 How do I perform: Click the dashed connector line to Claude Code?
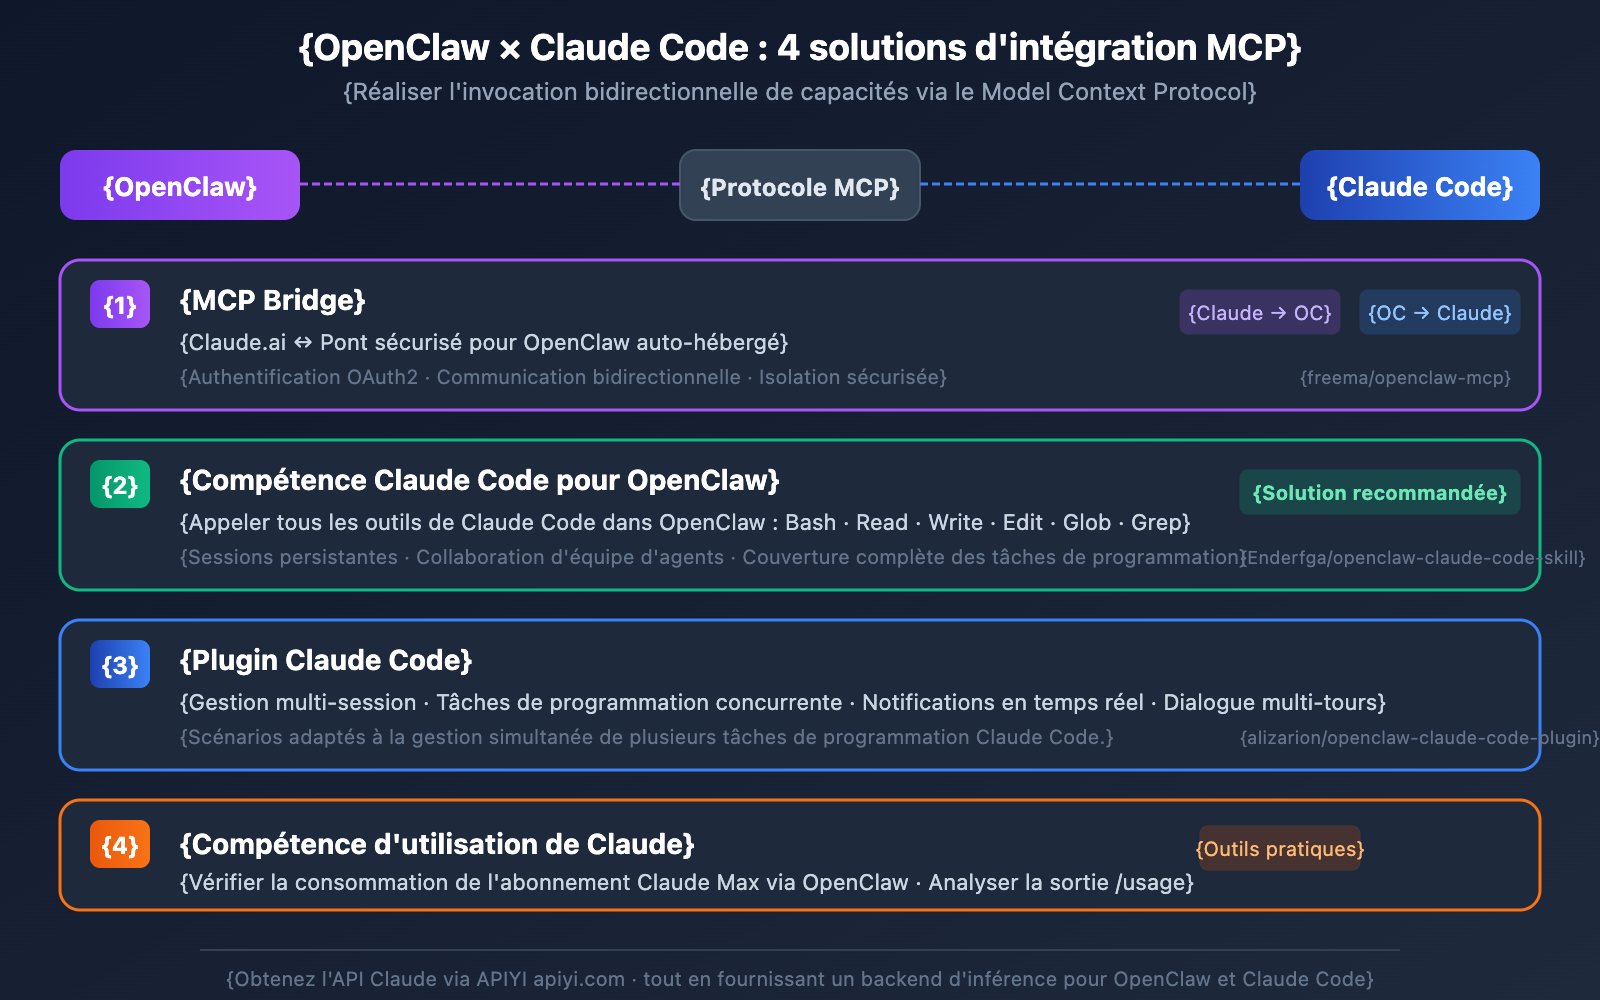(x=1110, y=184)
